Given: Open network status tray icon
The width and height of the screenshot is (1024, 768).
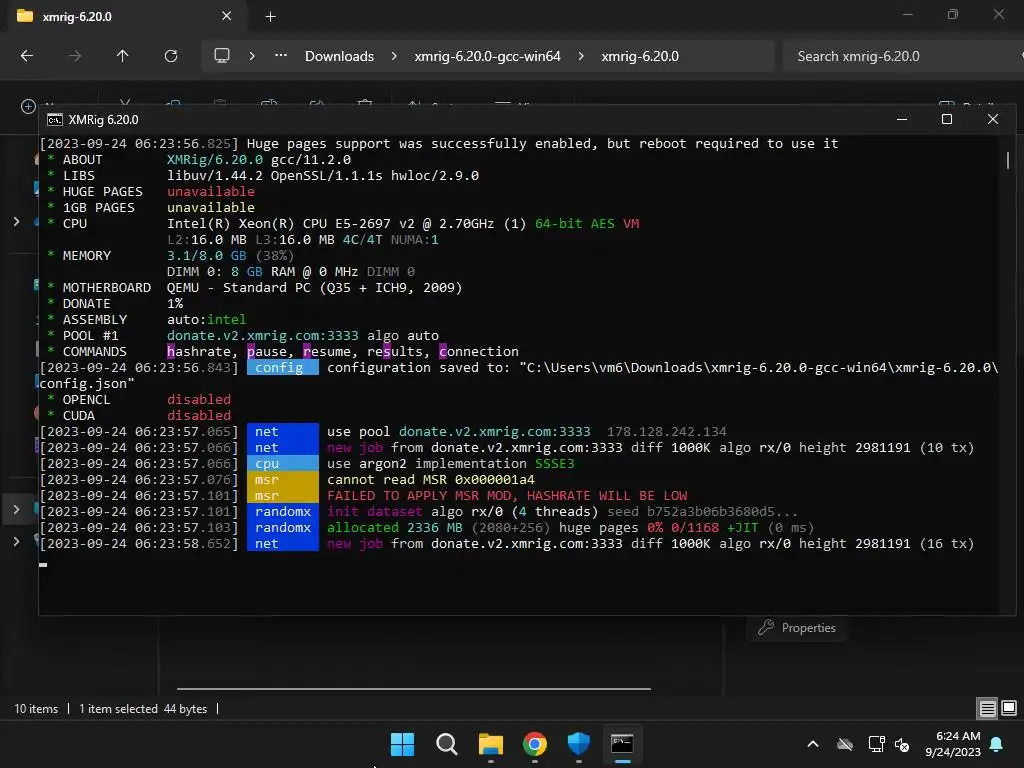Looking at the screenshot, I should point(876,744).
